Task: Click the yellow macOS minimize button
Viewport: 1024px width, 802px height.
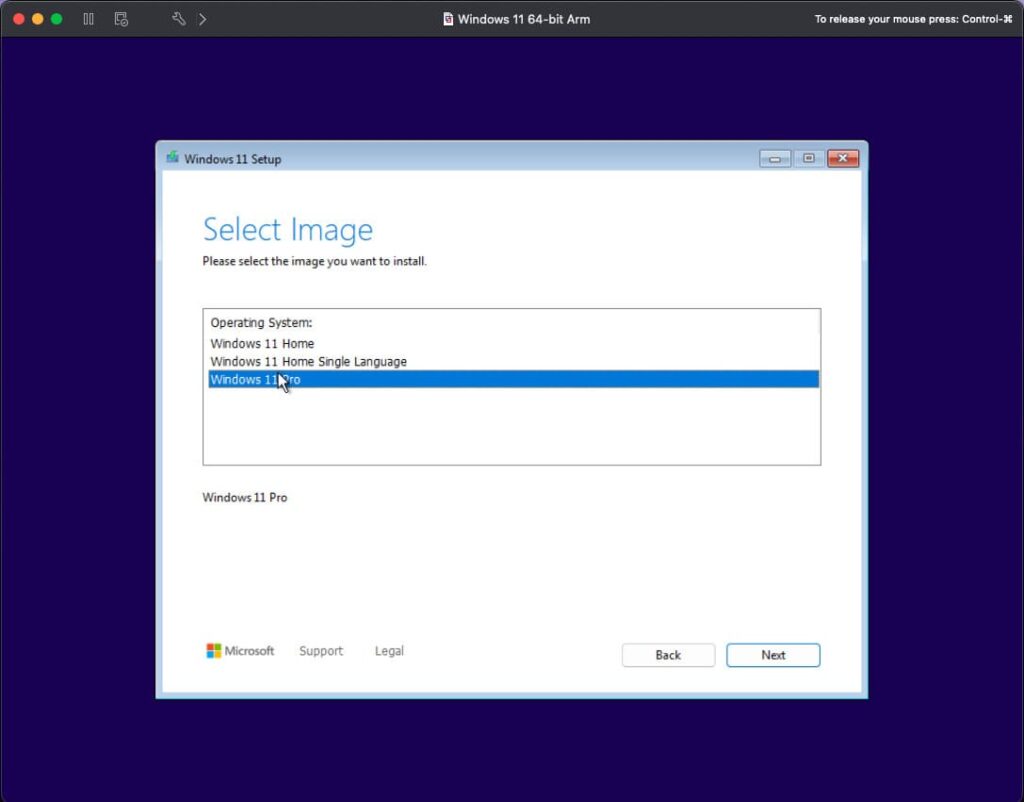Action: (x=38, y=19)
